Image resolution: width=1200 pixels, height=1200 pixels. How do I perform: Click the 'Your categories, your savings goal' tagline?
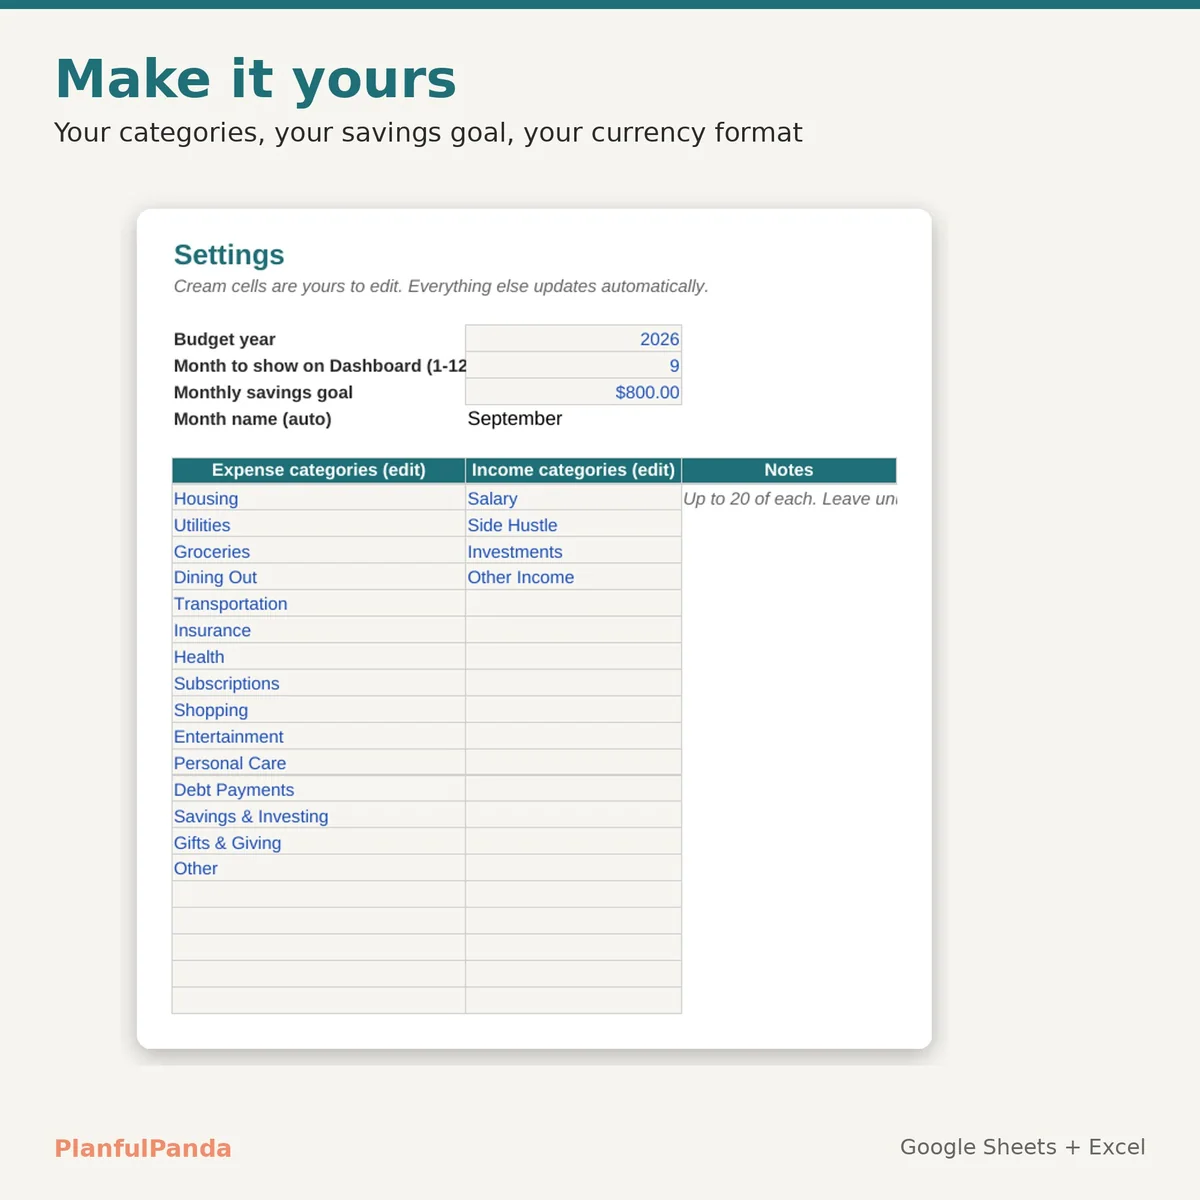click(x=428, y=133)
